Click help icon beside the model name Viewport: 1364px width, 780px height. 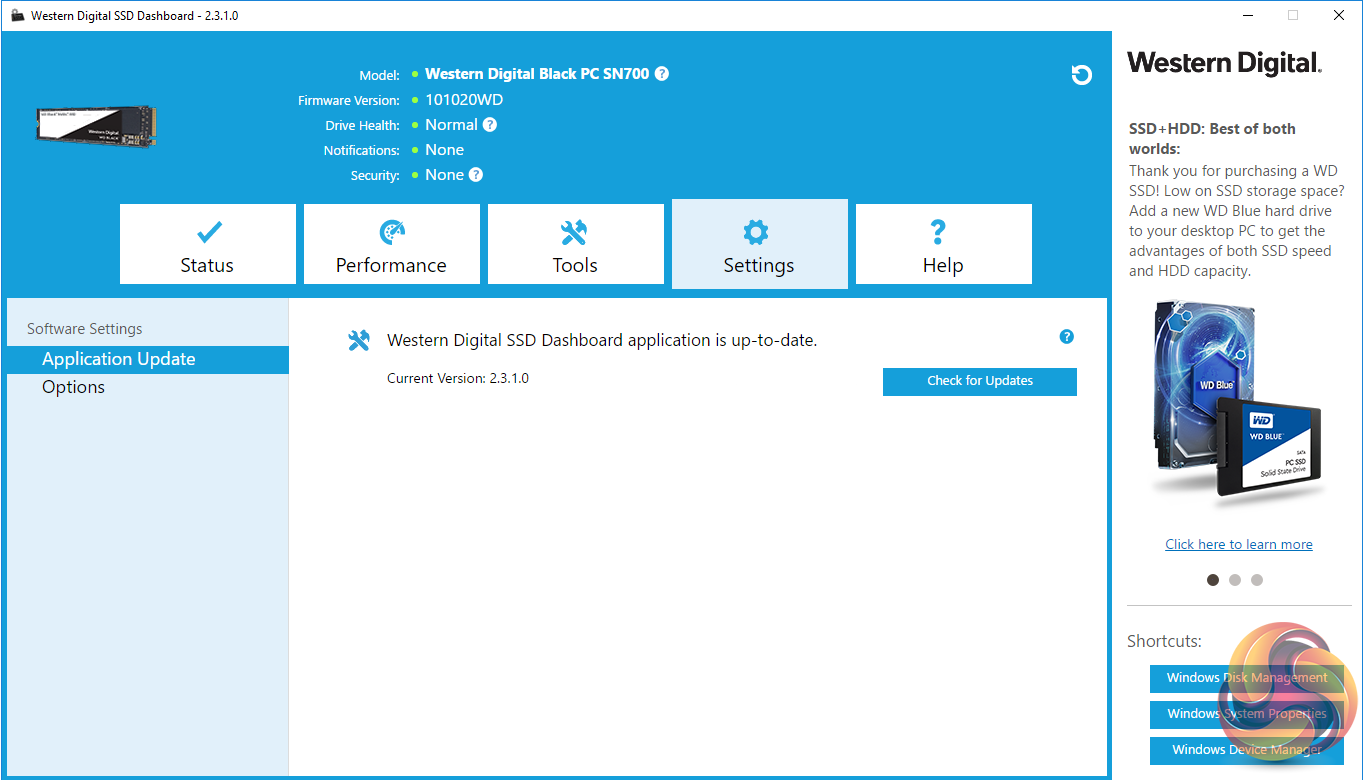[662, 74]
